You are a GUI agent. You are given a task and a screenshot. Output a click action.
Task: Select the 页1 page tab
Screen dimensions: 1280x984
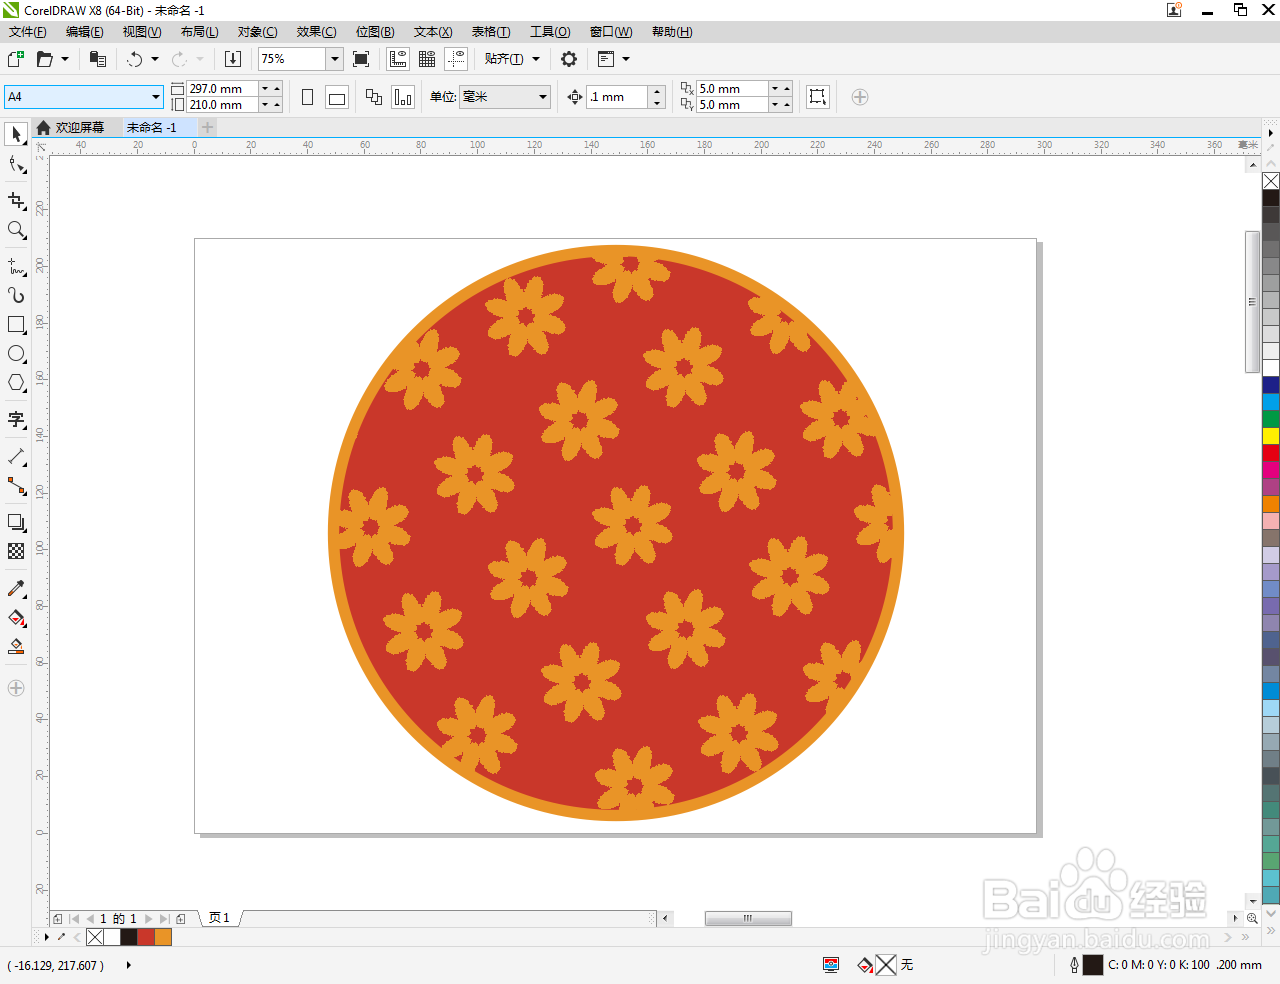point(219,918)
